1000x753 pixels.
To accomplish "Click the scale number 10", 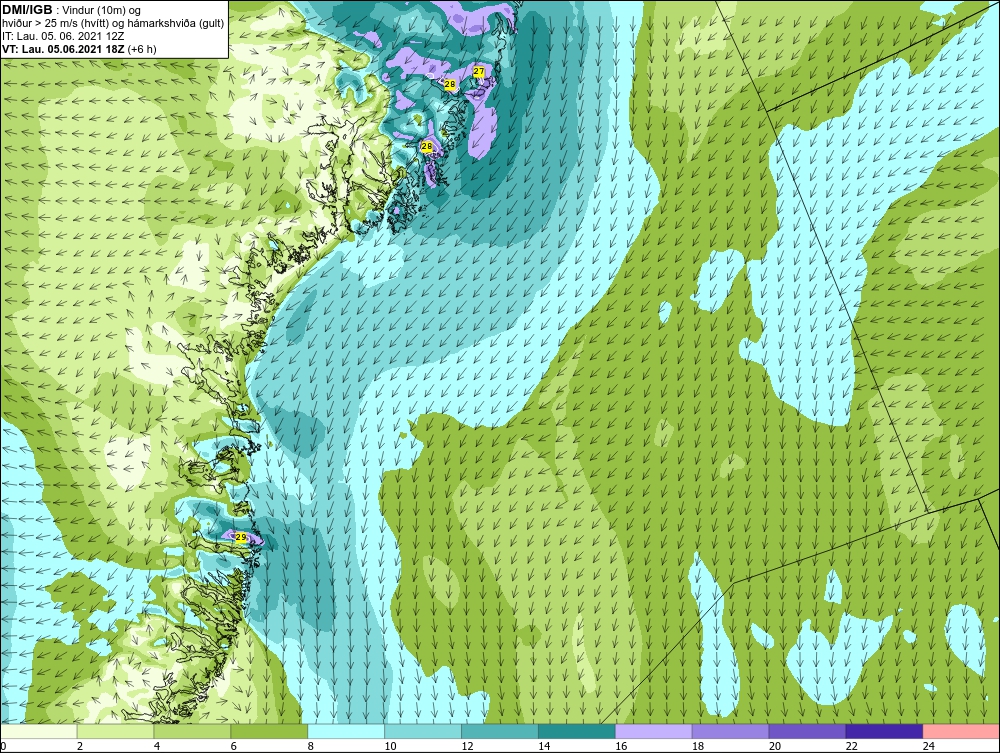I will pos(390,746).
